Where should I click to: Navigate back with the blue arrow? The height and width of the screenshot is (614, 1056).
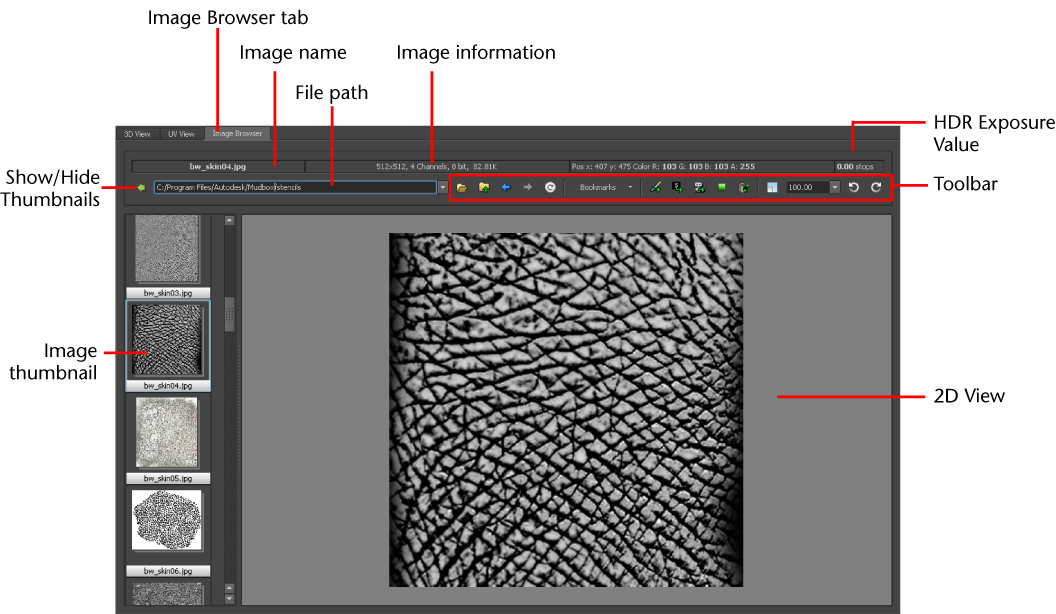point(506,188)
